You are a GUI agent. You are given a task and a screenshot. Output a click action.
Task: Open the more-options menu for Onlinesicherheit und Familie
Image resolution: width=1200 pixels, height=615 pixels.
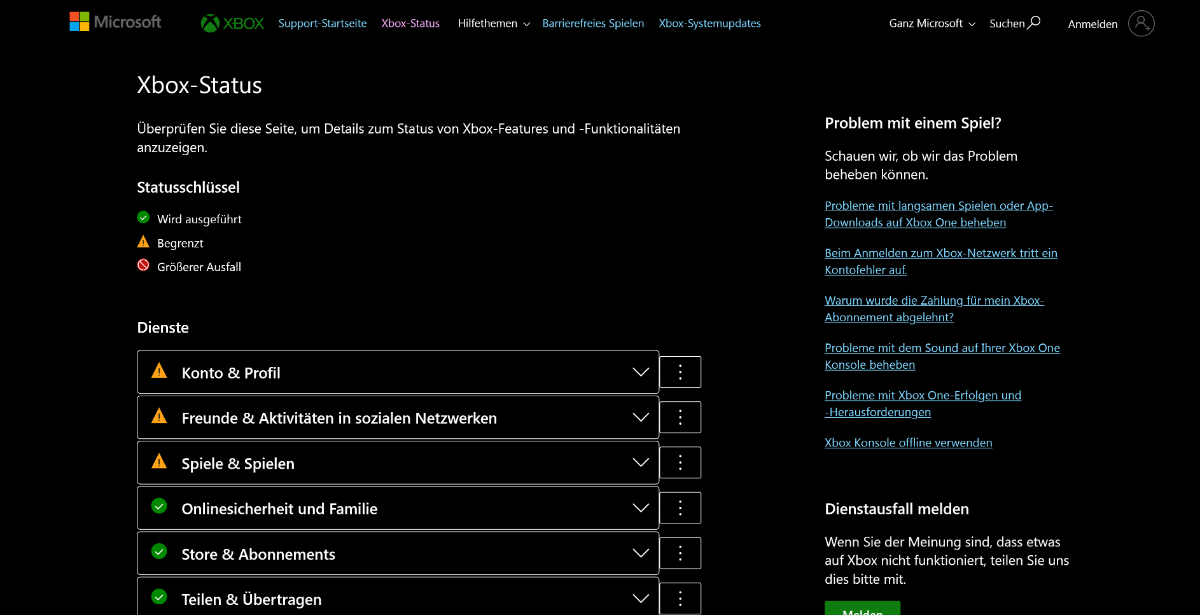[x=681, y=508]
